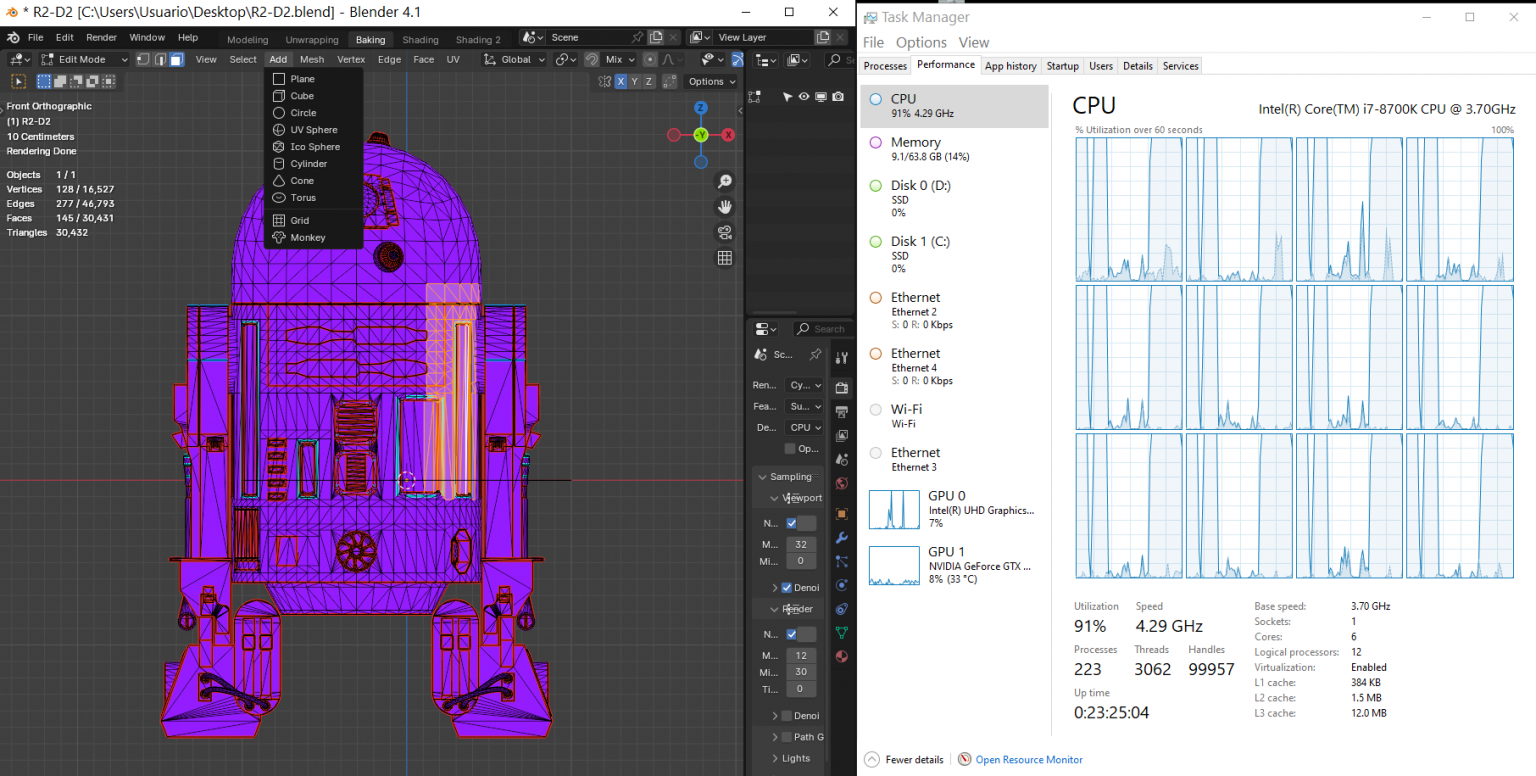The width and height of the screenshot is (1536, 776).
Task: Open the Material properties tab icon
Action: (841, 656)
